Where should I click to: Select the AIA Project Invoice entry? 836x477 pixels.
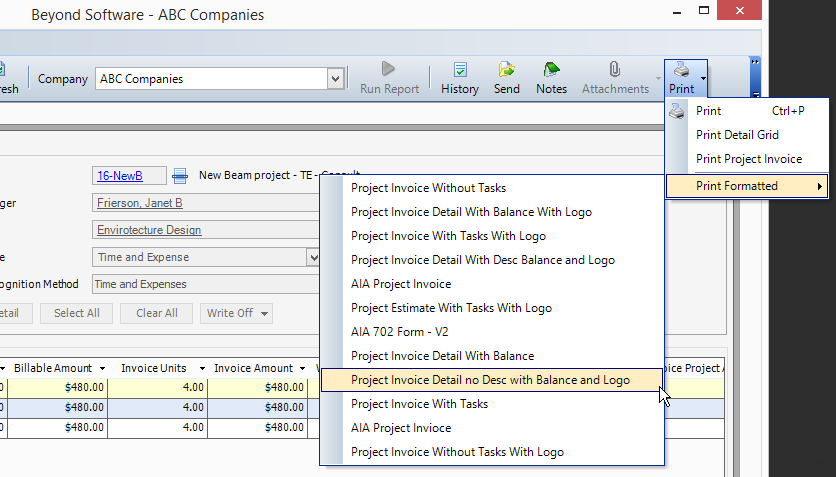coord(492,284)
